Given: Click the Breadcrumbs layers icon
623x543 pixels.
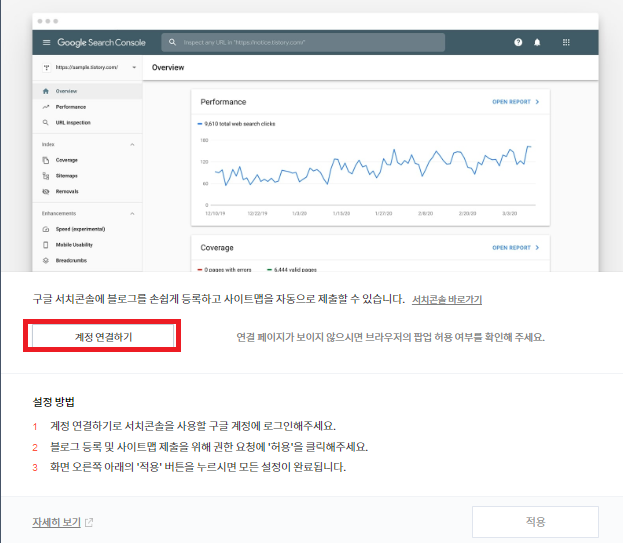Looking at the screenshot, I should (46, 261).
